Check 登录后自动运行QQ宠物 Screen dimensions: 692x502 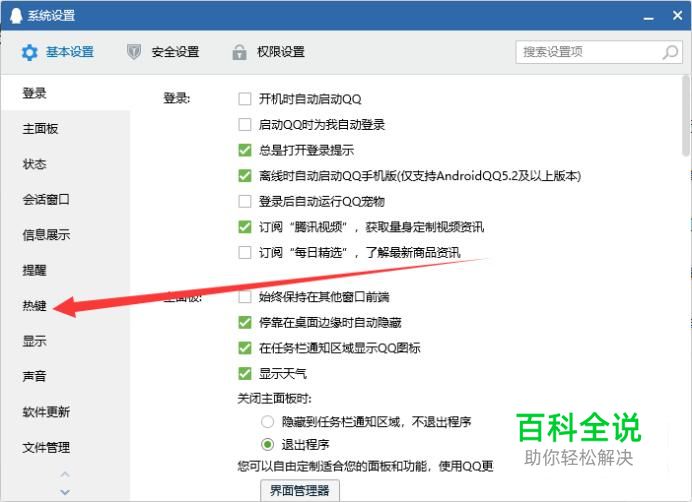[245, 201]
